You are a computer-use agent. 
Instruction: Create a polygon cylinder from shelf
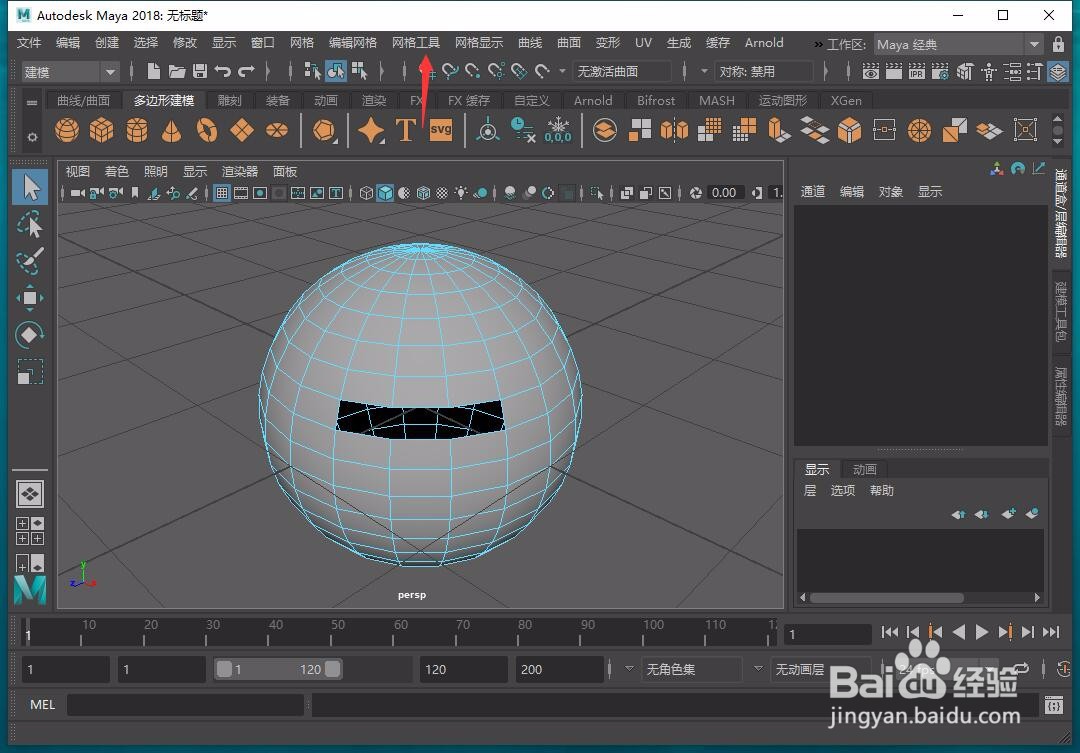coord(137,130)
